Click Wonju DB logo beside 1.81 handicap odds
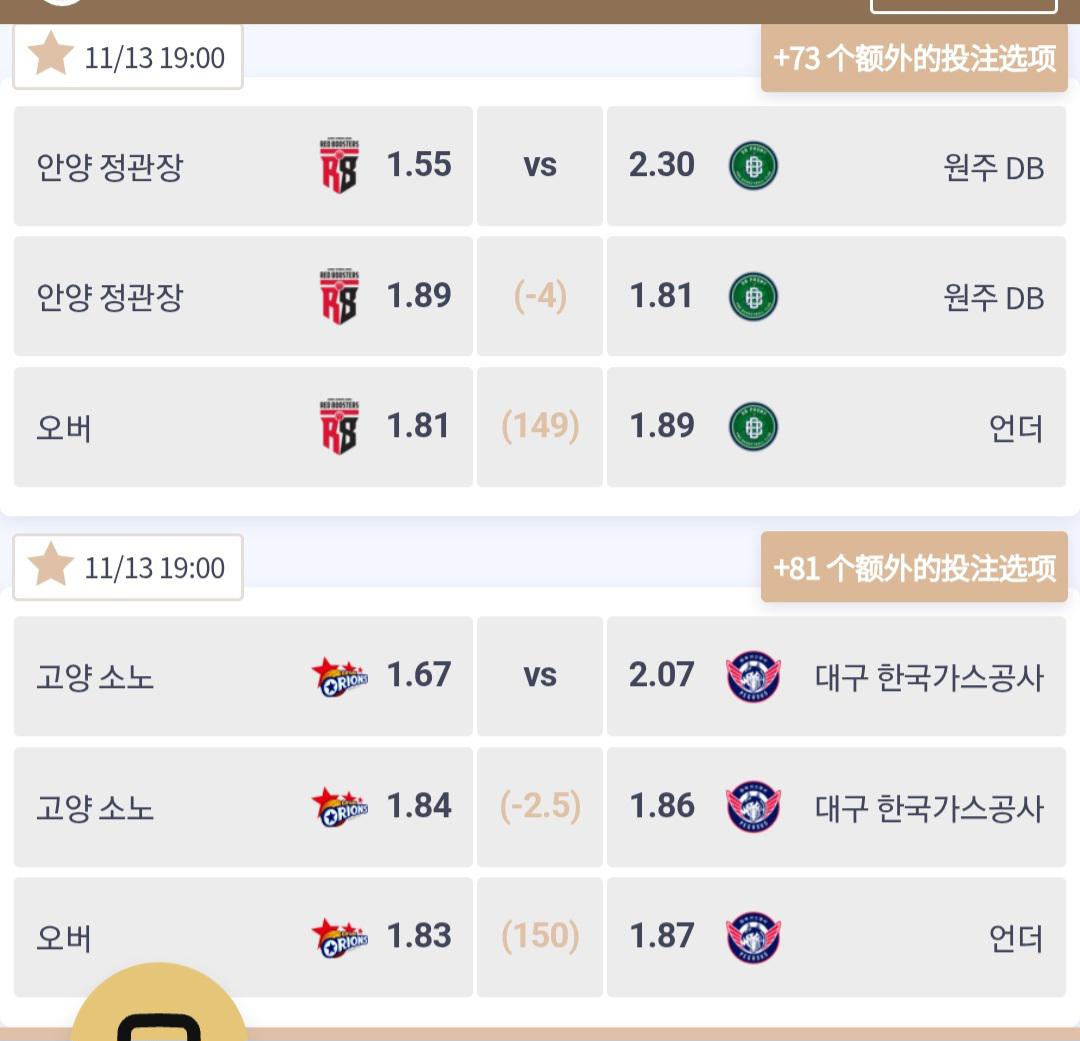The height and width of the screenshot is (1041, 1080). coord(753,297)
